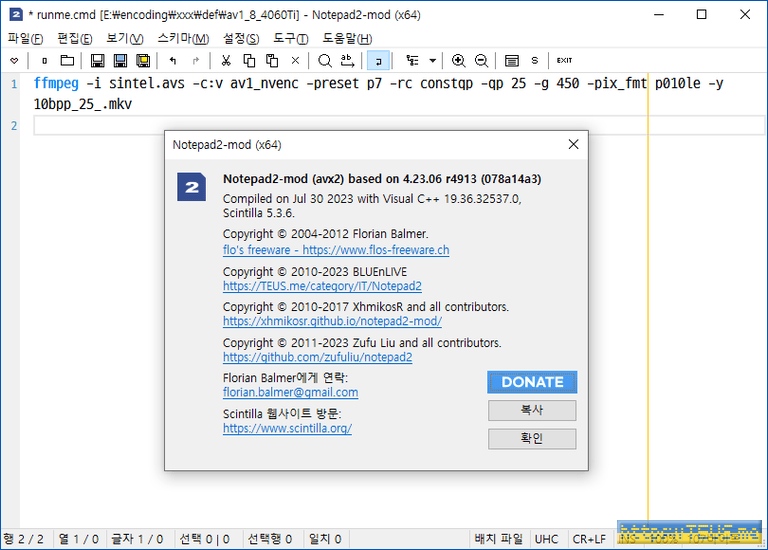
Task: Cut selection with scissors icon
Action: 226,61
